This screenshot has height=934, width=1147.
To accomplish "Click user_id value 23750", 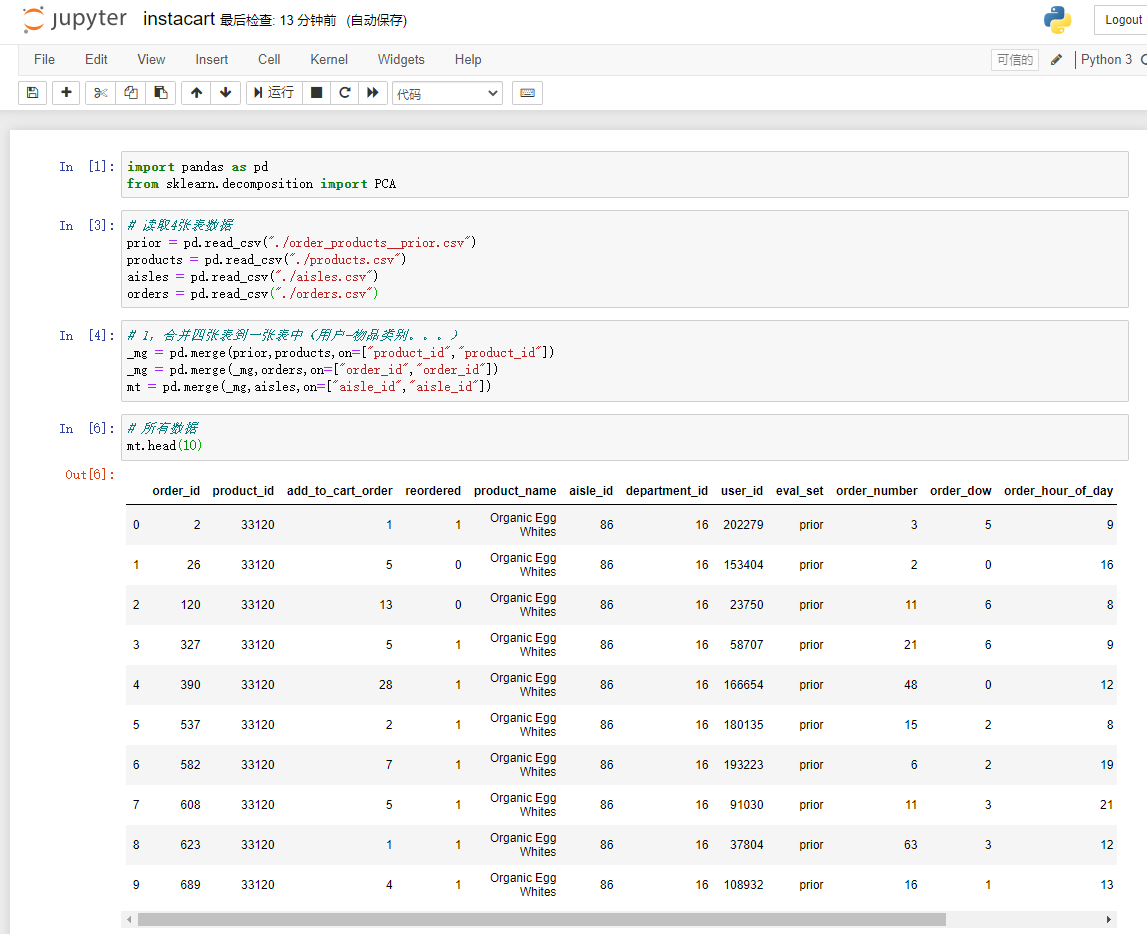I will [x=746, y=605].
